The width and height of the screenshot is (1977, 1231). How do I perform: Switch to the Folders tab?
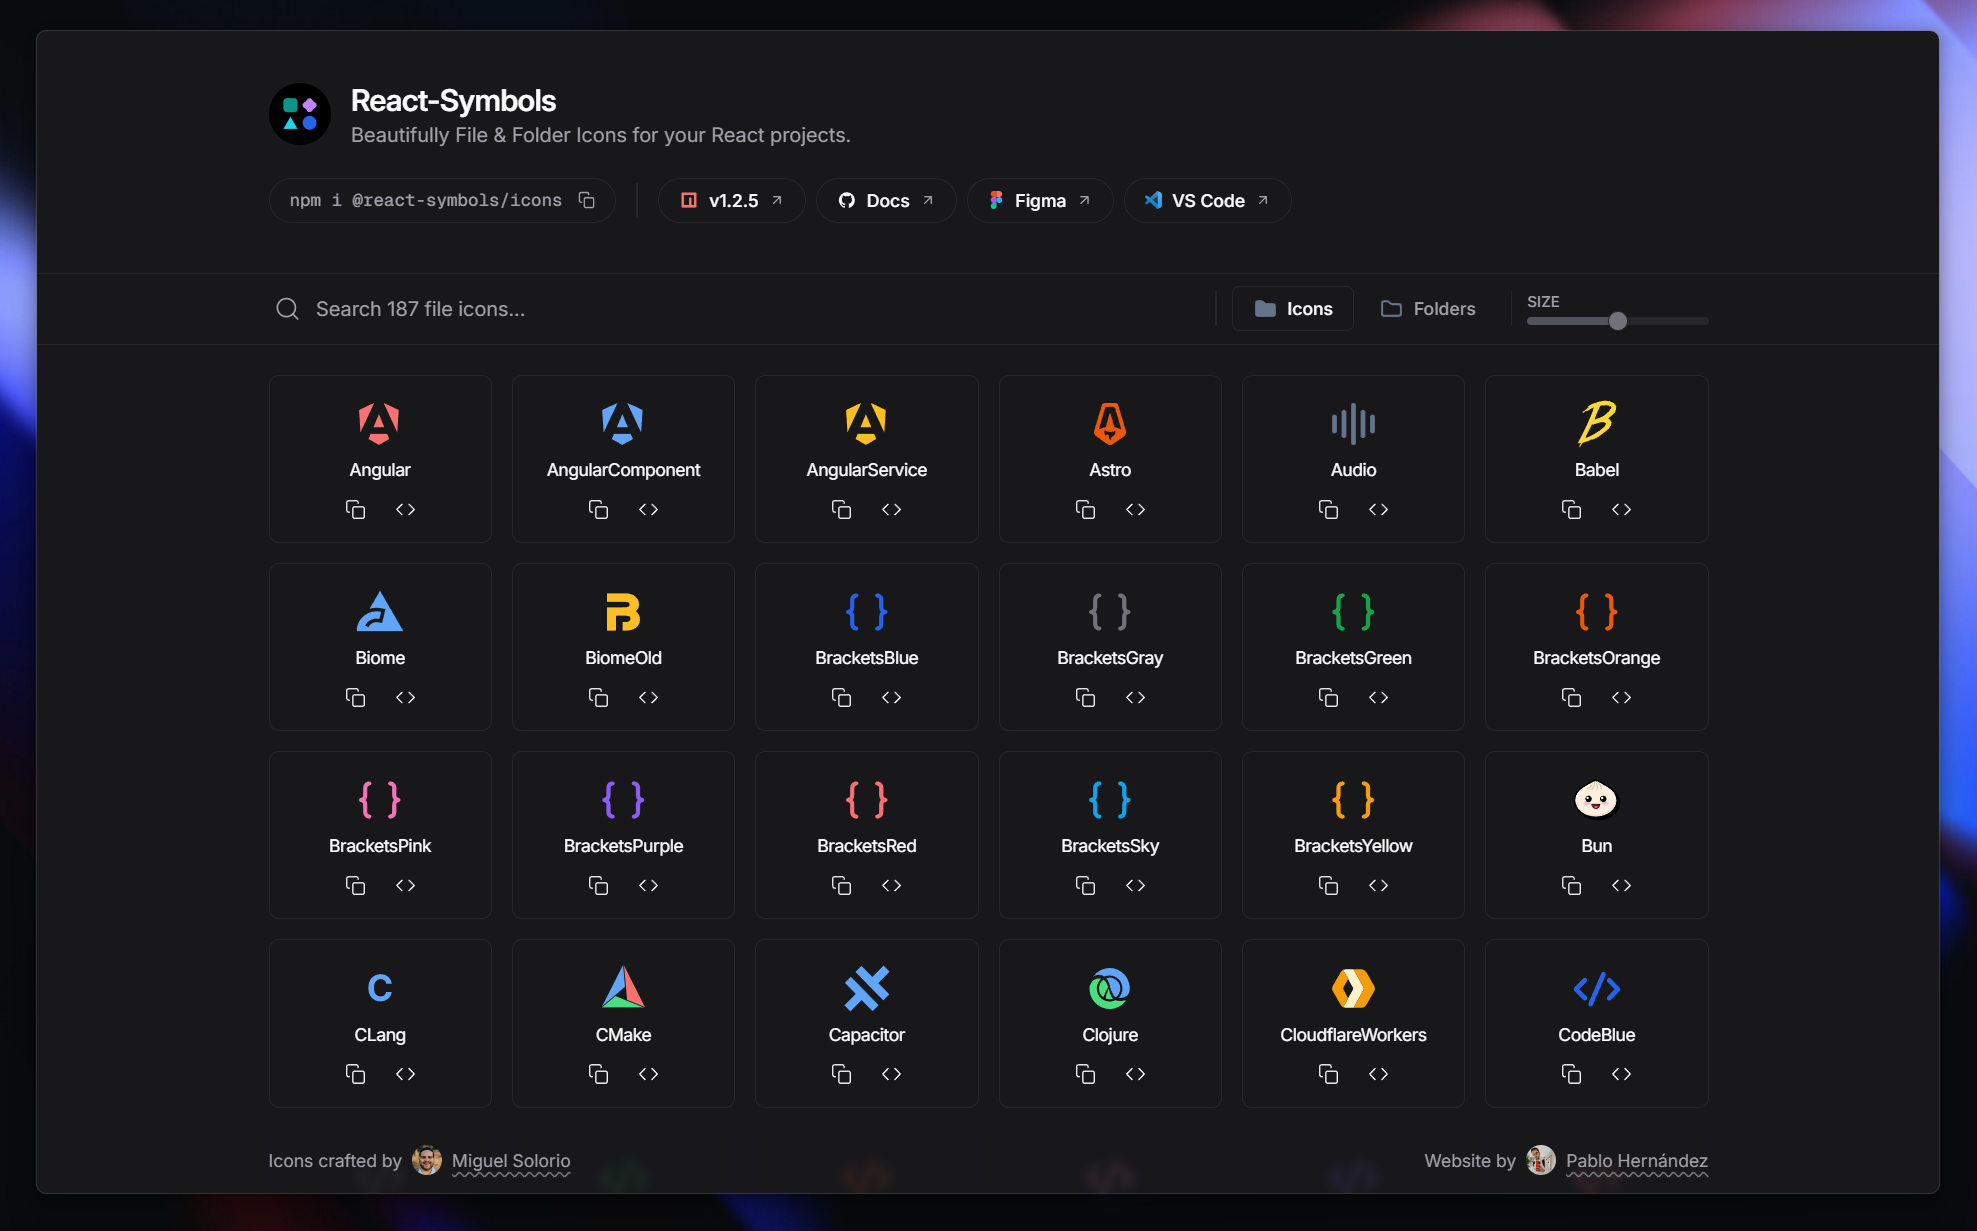1428,309
